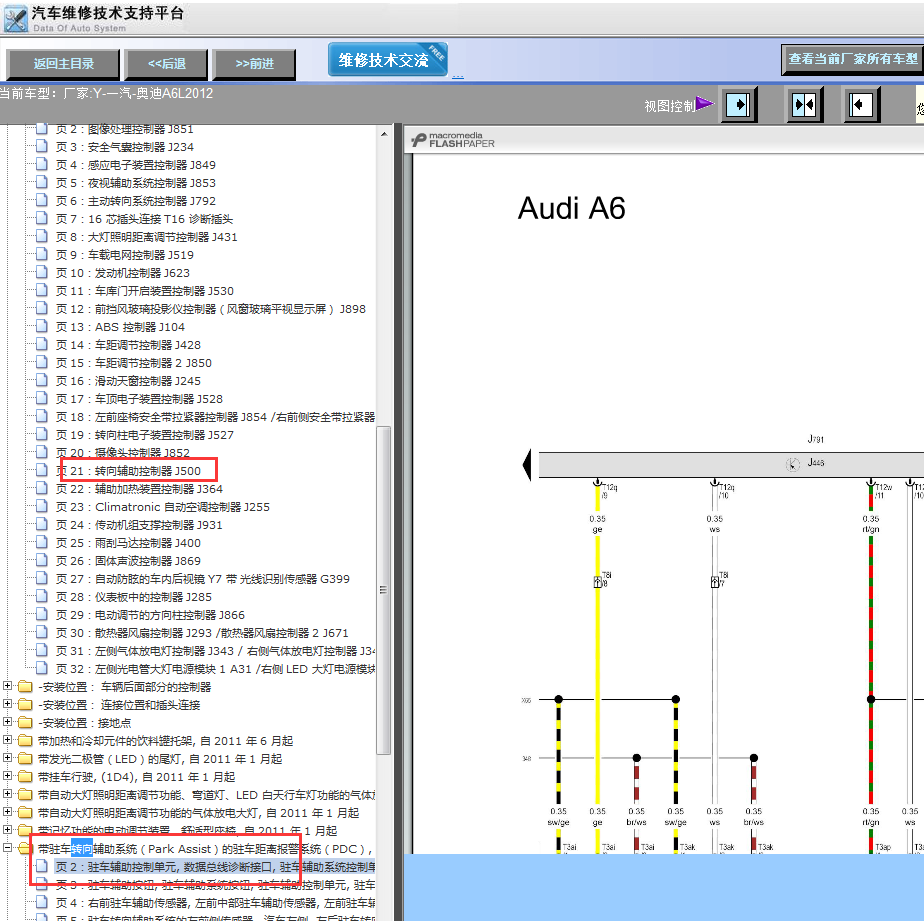The width and height of the screenshot is (924, 921).
Task: Click the page icon of 页 25 雨刮马达控制器 J400
Action: tap(42, 542)
